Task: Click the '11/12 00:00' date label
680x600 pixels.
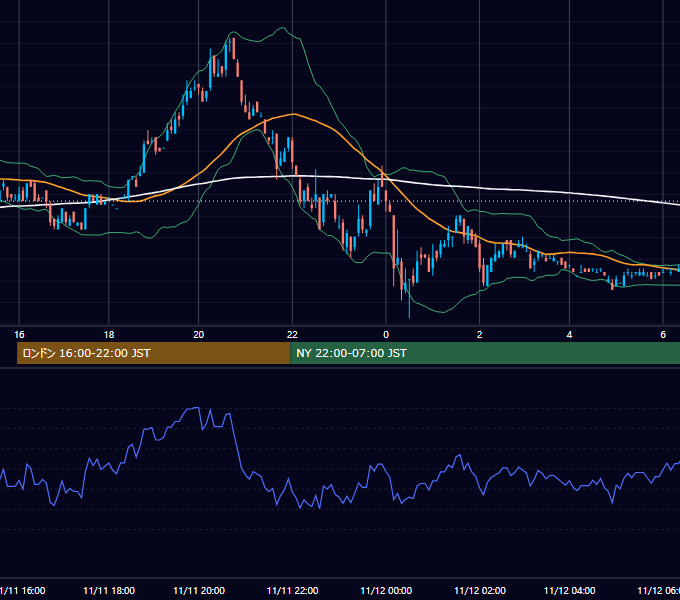Action: point(386,591)
